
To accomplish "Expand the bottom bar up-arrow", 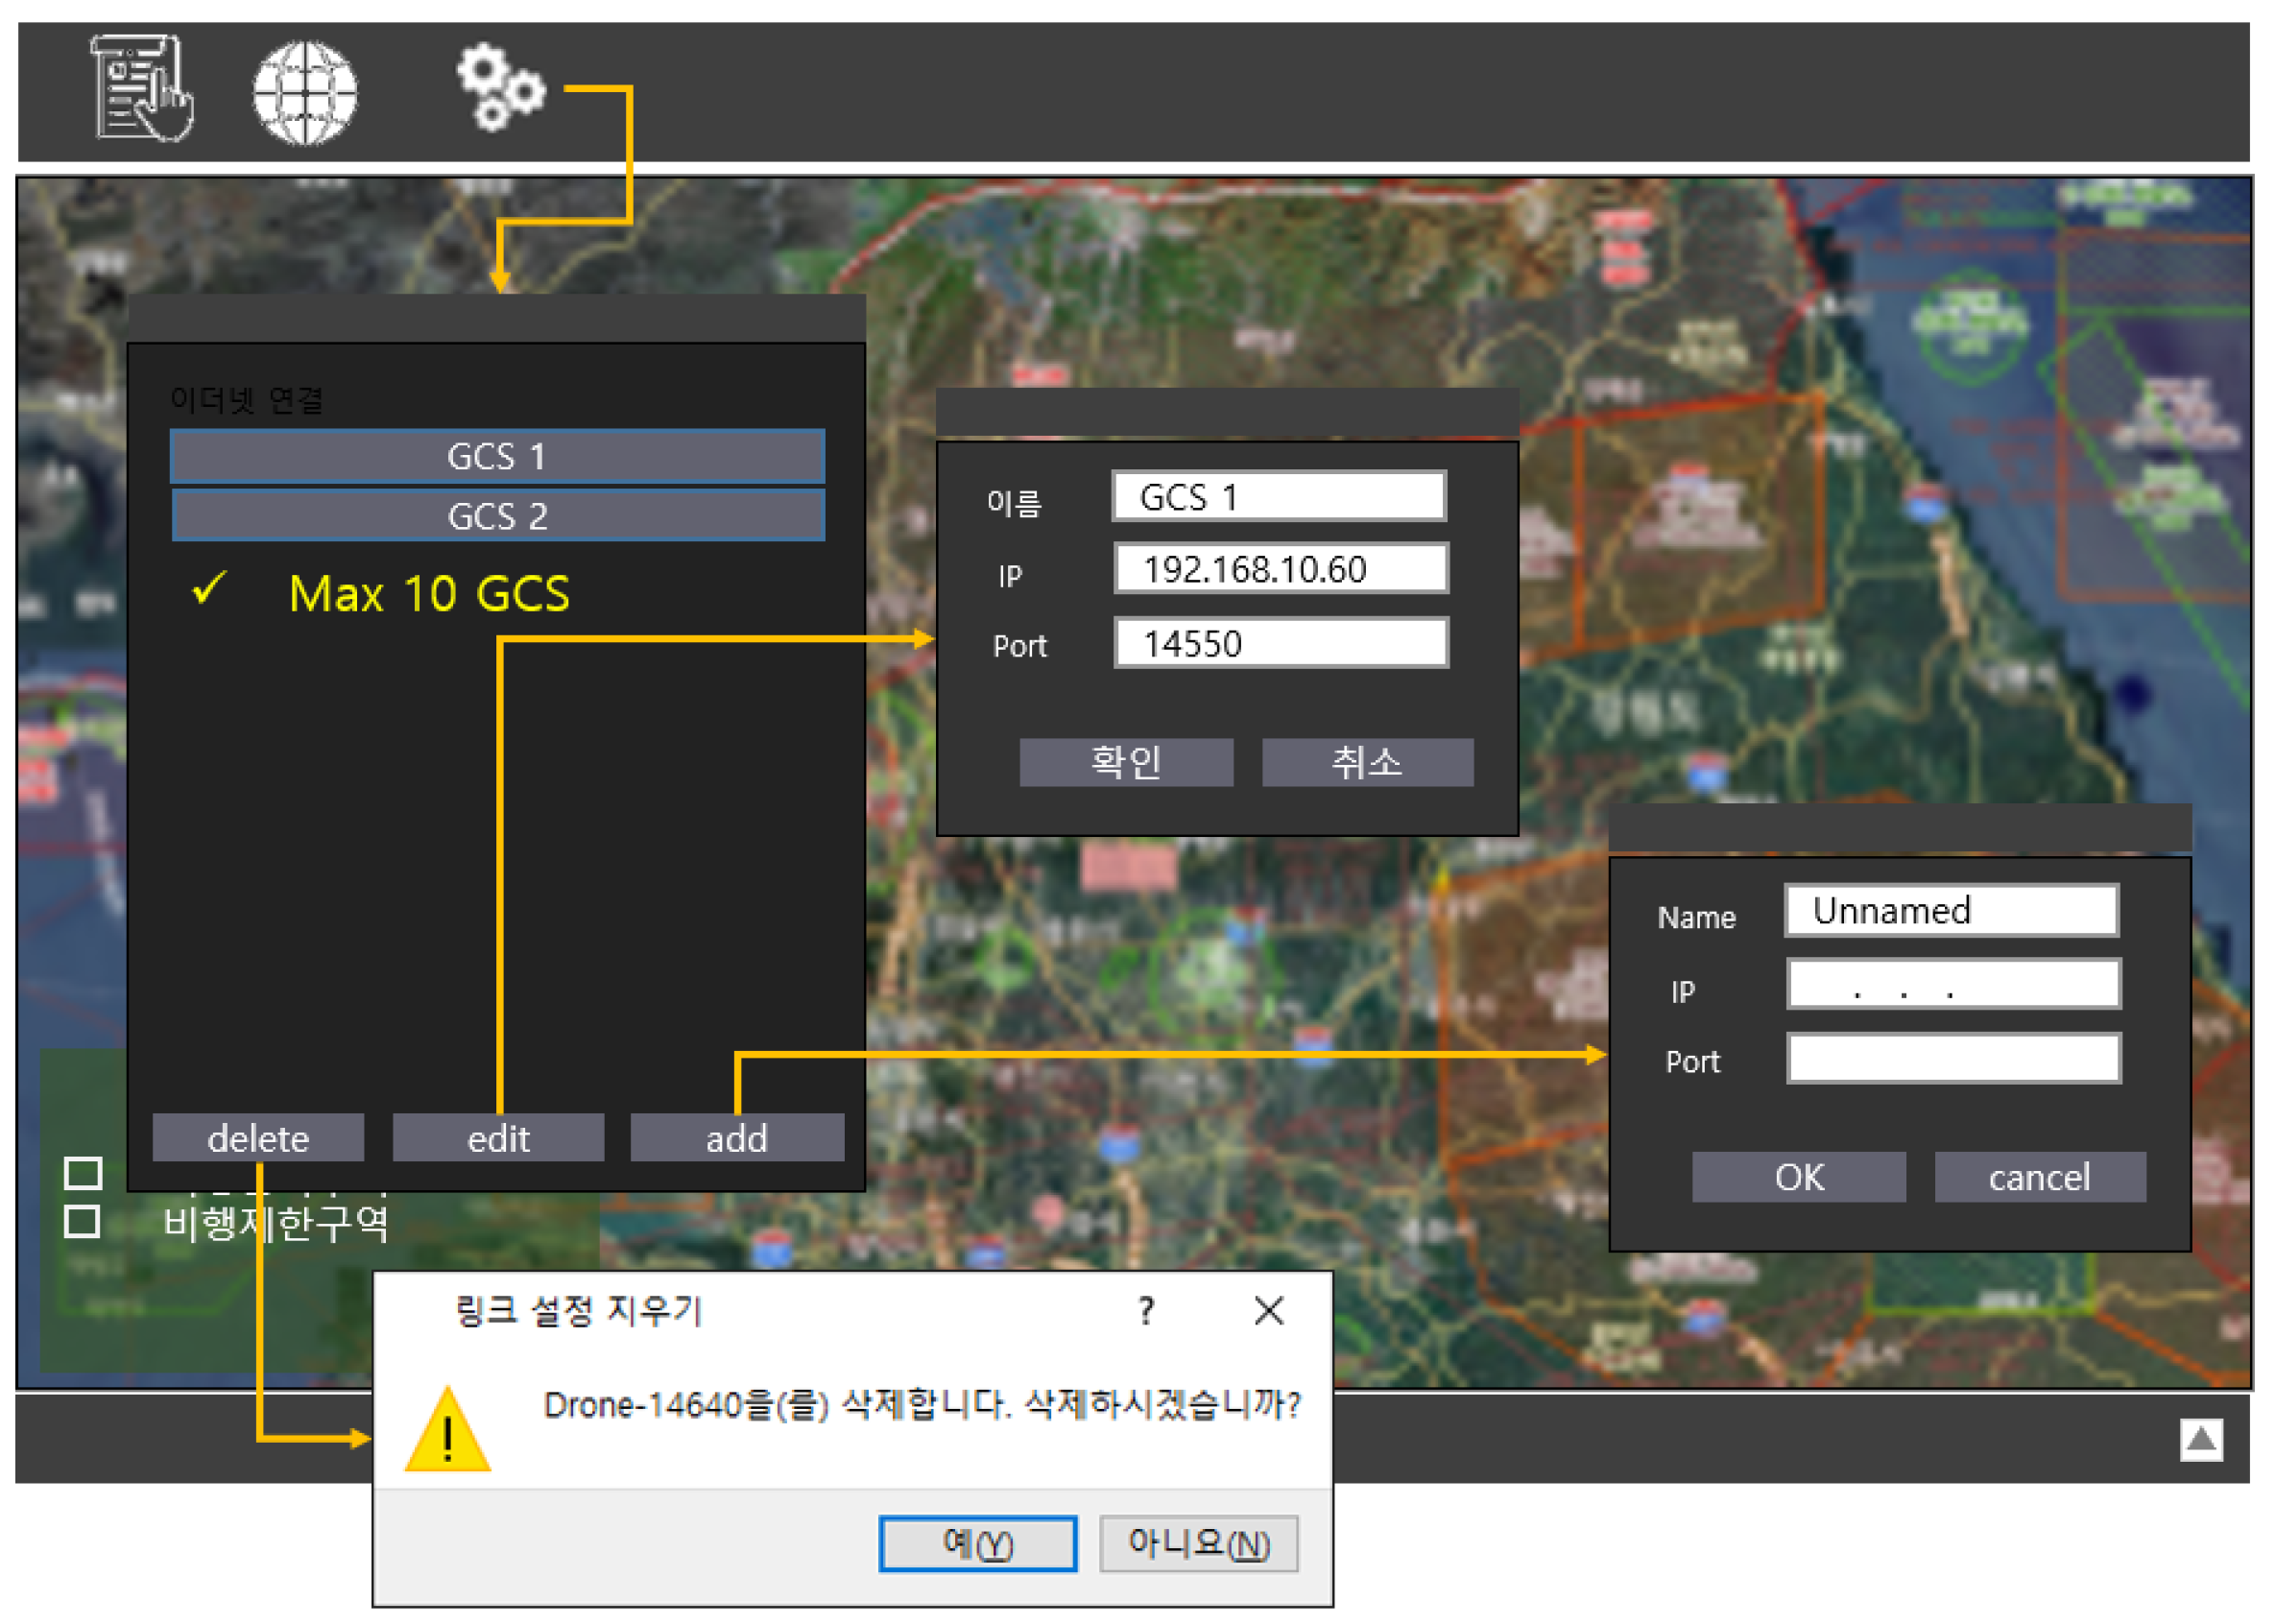I will [2200, 1439].
